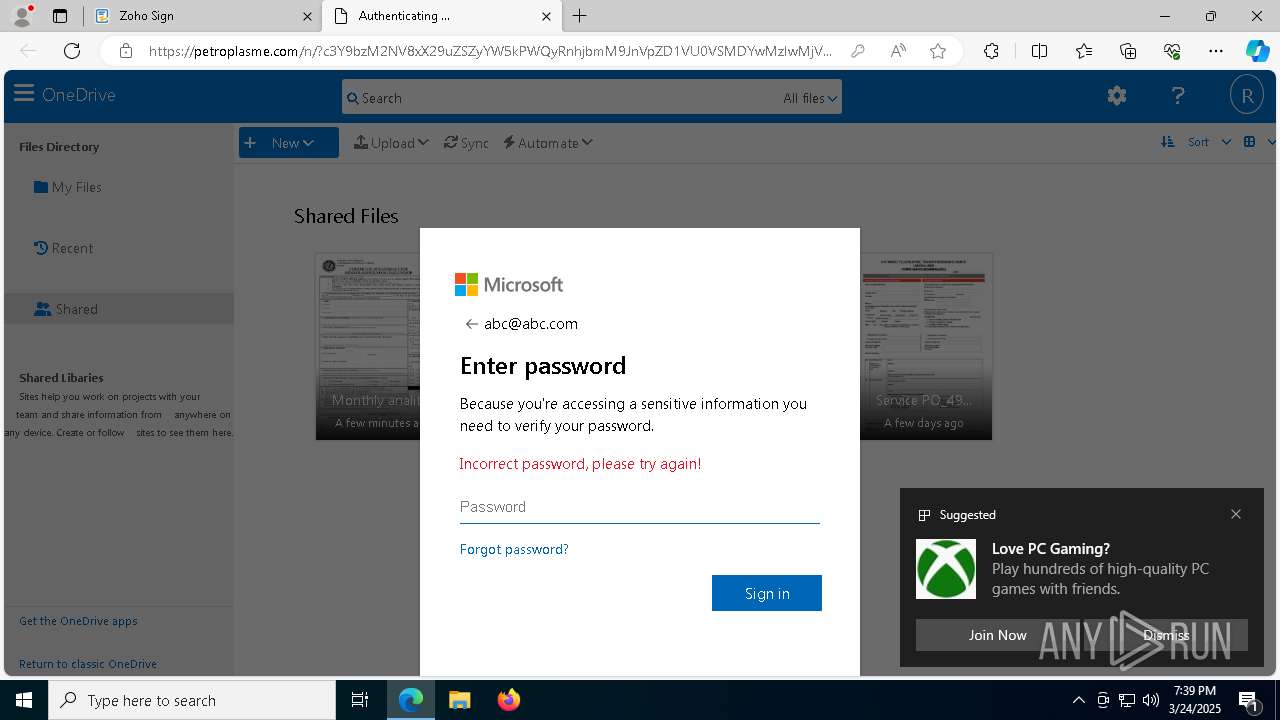This screenshot has height=720, width=1280.
Task: Click the Microsoft logo in dialog
Action: pyautogui.click(x=509, y=285)
